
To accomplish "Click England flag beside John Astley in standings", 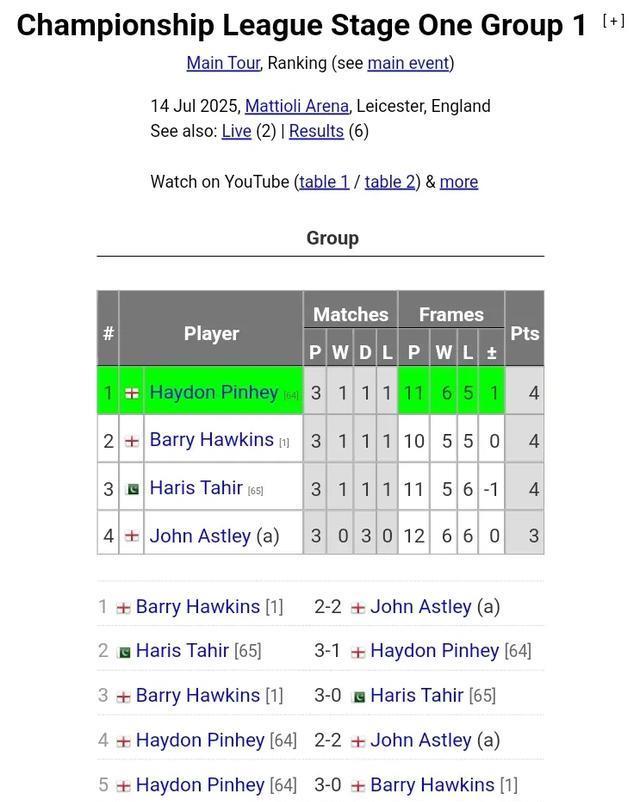I will point(132,536).
